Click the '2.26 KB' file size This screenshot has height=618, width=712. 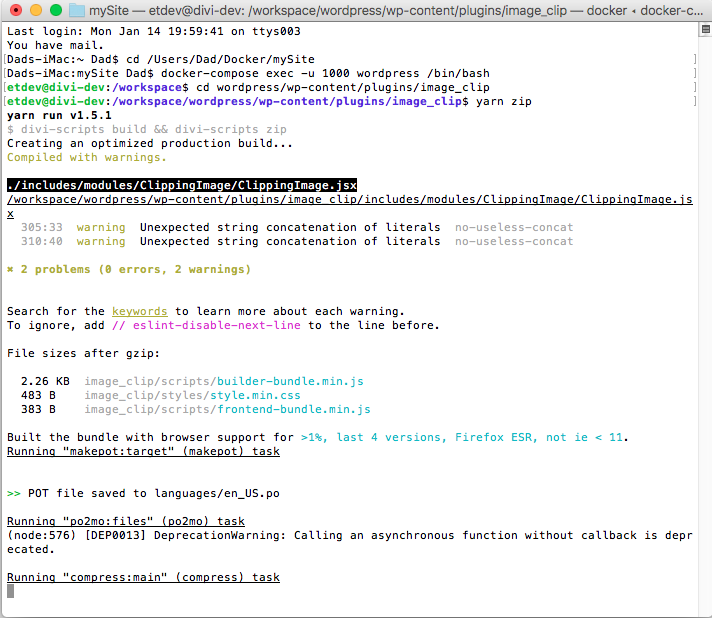pos(45,381)
